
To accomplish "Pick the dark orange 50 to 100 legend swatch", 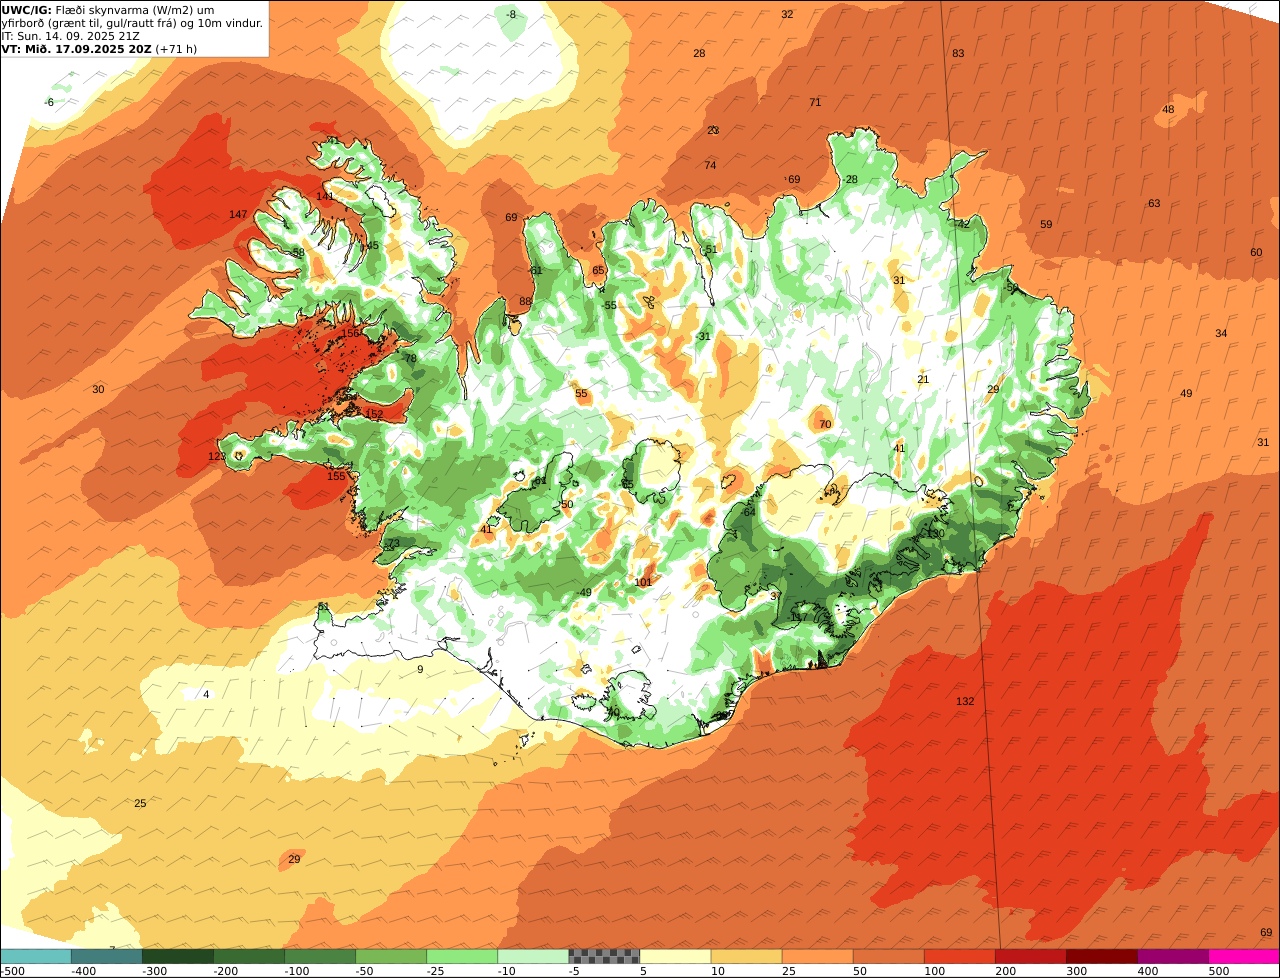I will (x=888, y=956).
